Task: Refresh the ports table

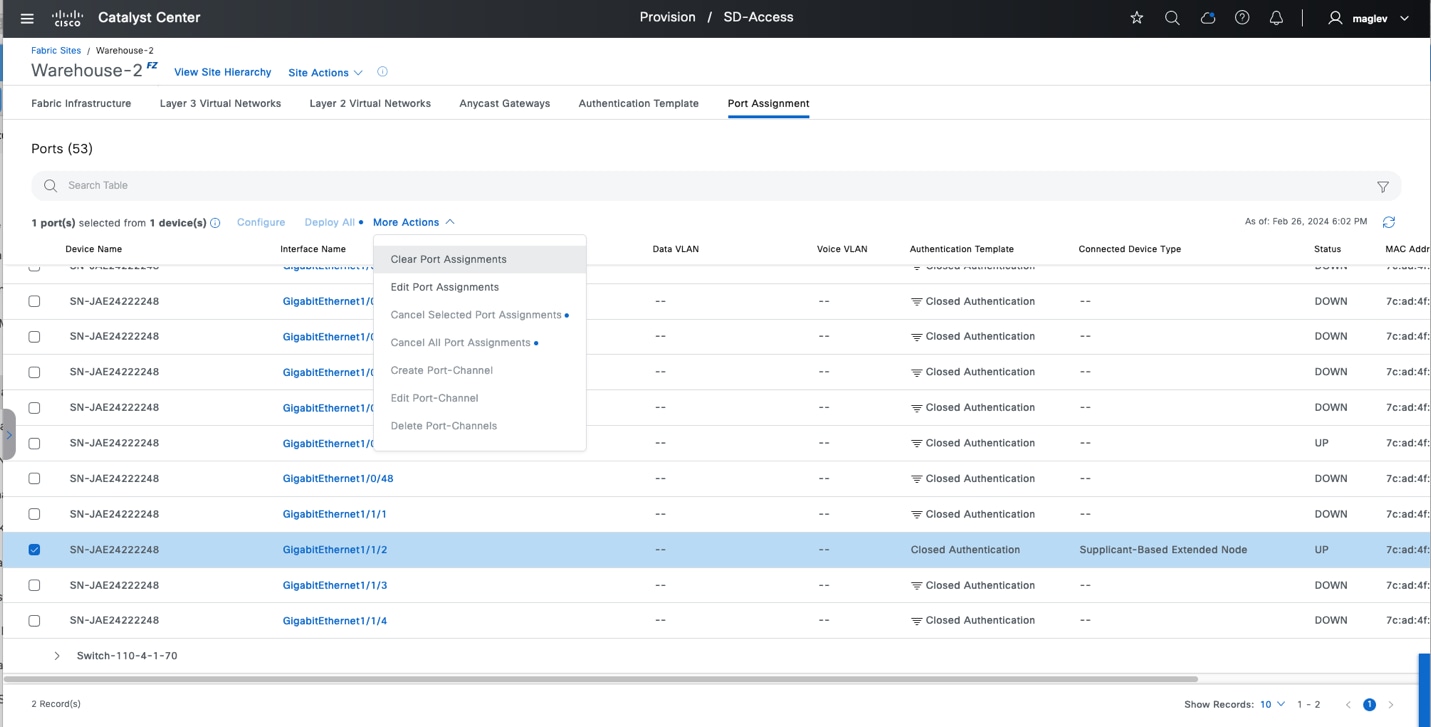Action: [1389, 222]
